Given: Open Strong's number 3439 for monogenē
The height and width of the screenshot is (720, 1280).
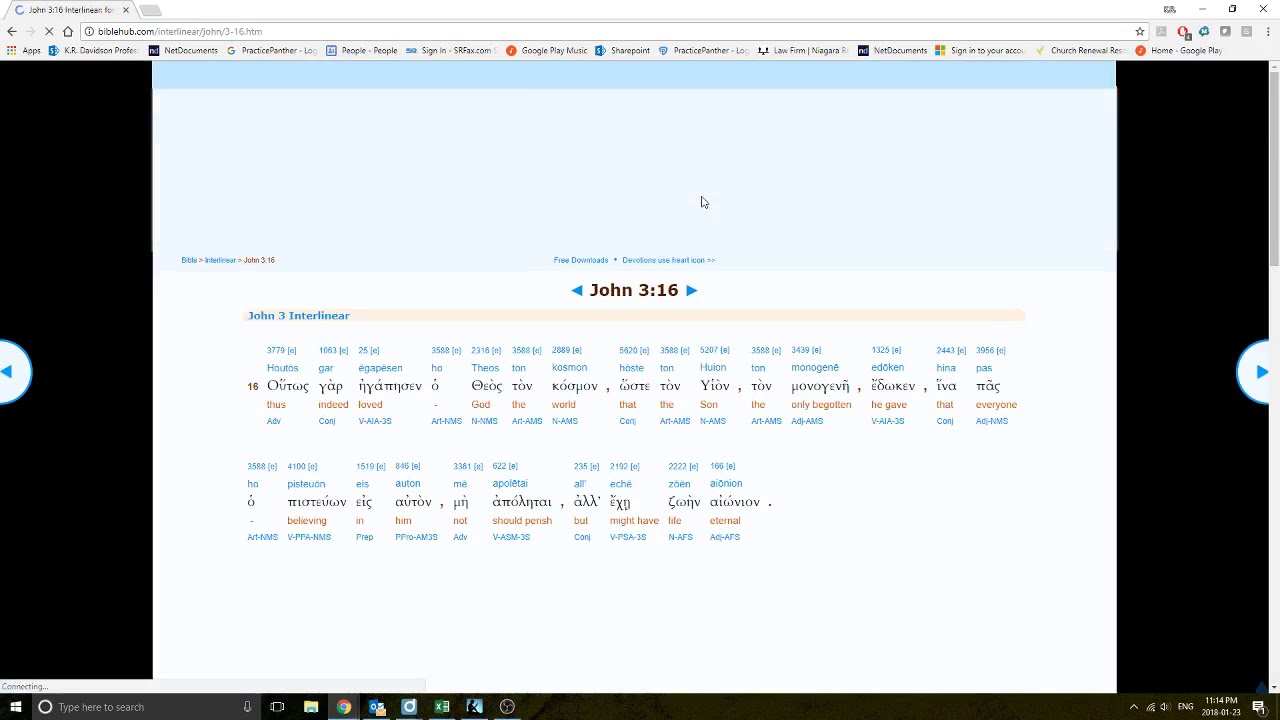Looking at the screenshot, I should (800, 351).
